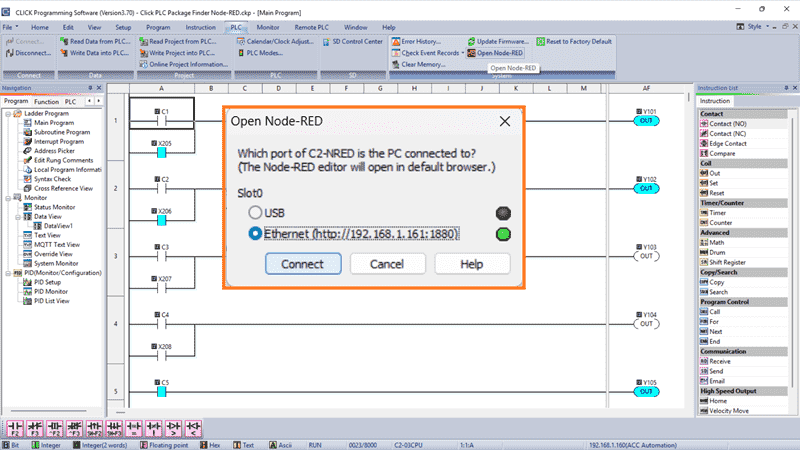
Task: Collapse the Ladder Program tree node
Action: [7, 113]
